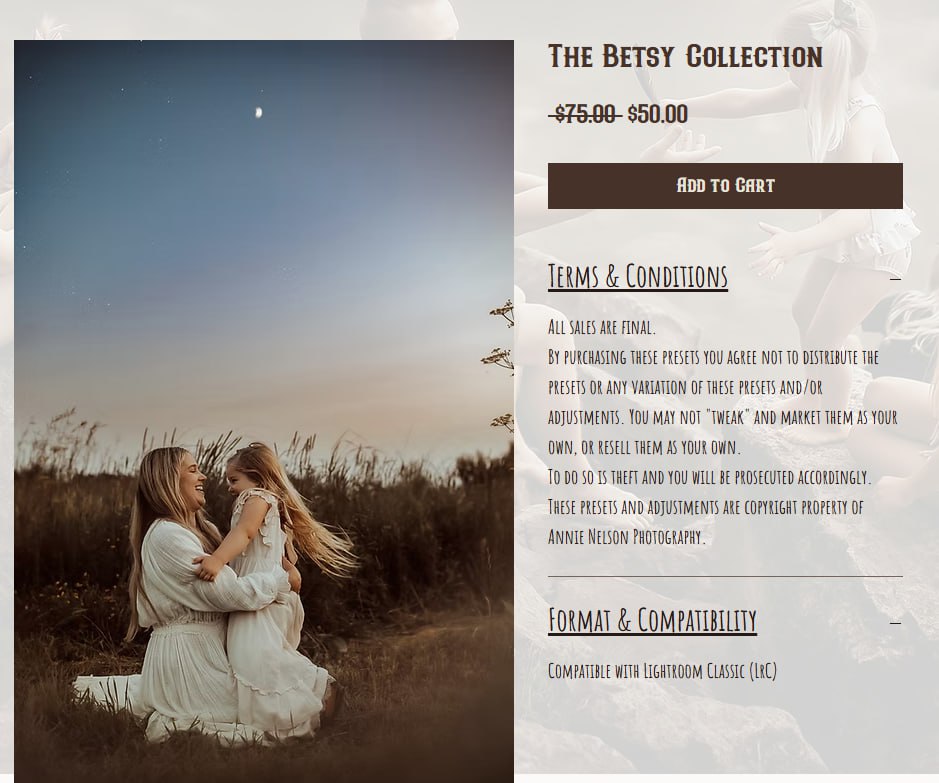This screenshot has height=783, width=939.
Task: Click the moon in the product photo
Action: pyautogui.click(x=259, y=112)
